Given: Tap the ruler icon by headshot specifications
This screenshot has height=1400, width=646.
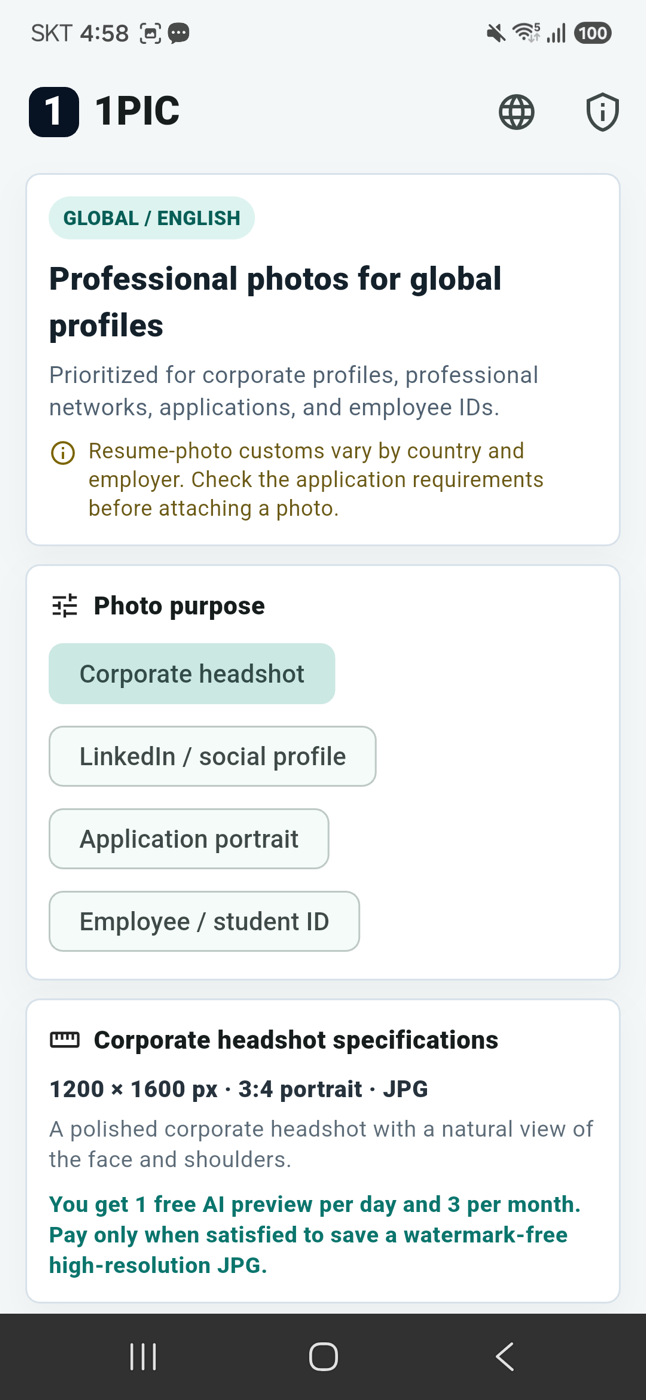Looking at the screenshot, I should [x=65, y=1040].
